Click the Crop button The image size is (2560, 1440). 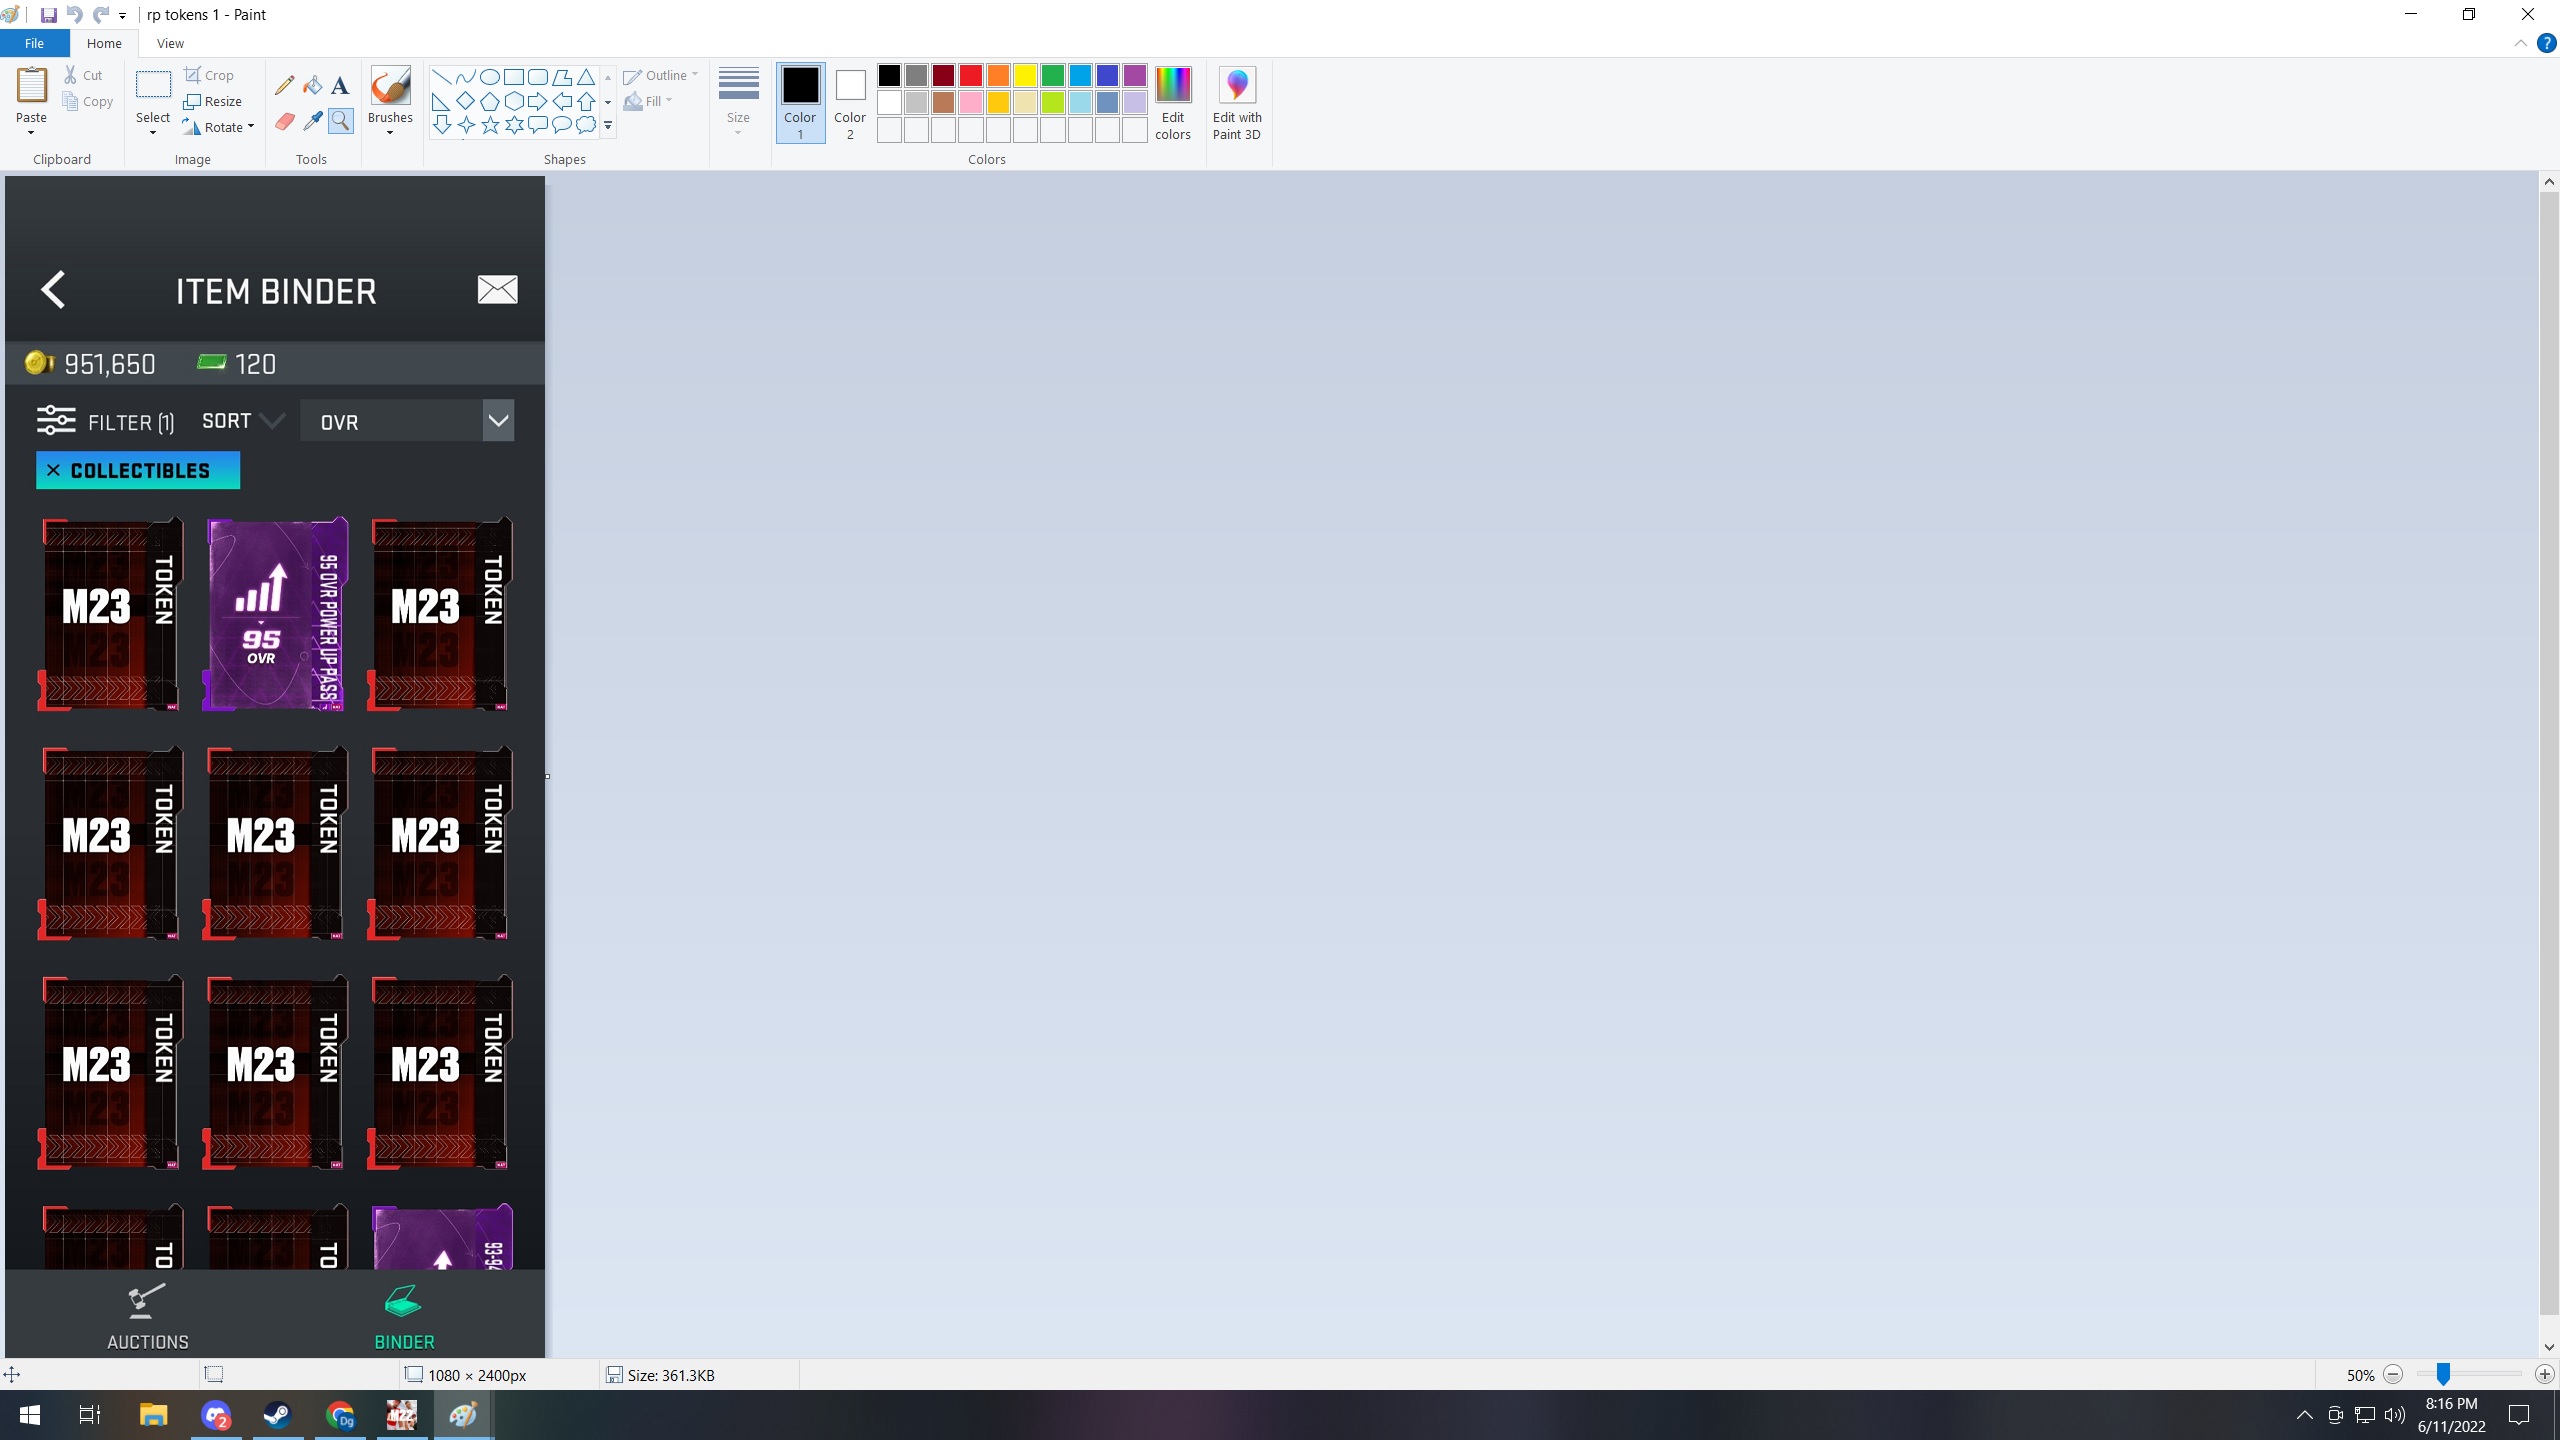[x=209, y=76]
